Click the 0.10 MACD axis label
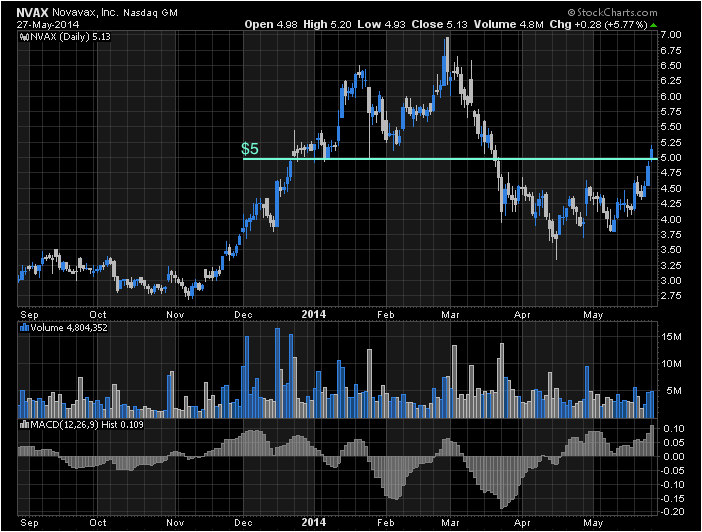 point(674,429)
